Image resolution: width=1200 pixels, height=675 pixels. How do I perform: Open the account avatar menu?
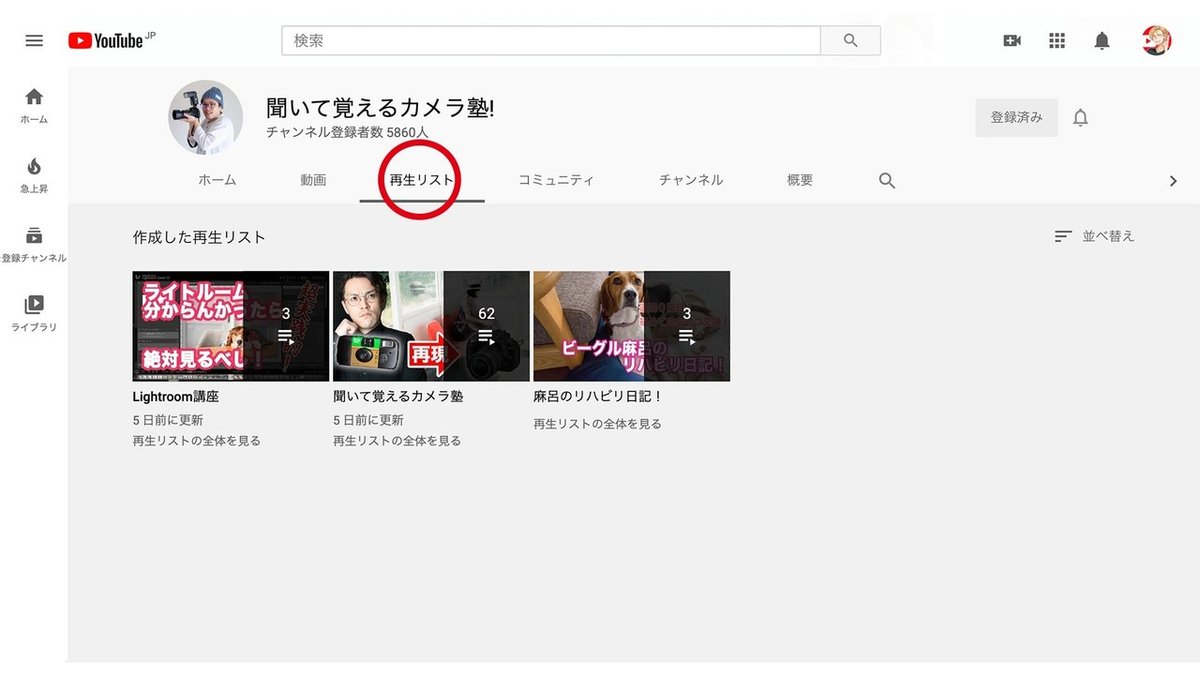[x=1157, y=41]
